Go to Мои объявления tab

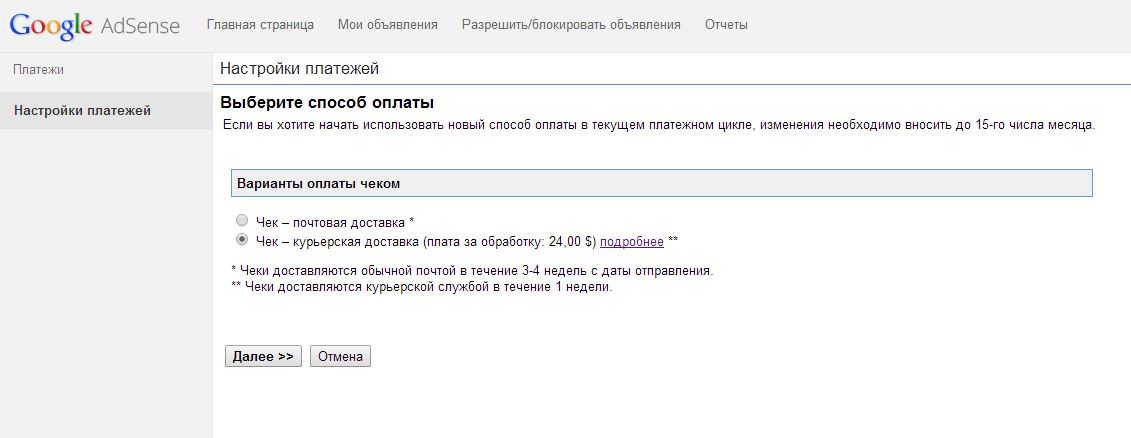point(387,25)
